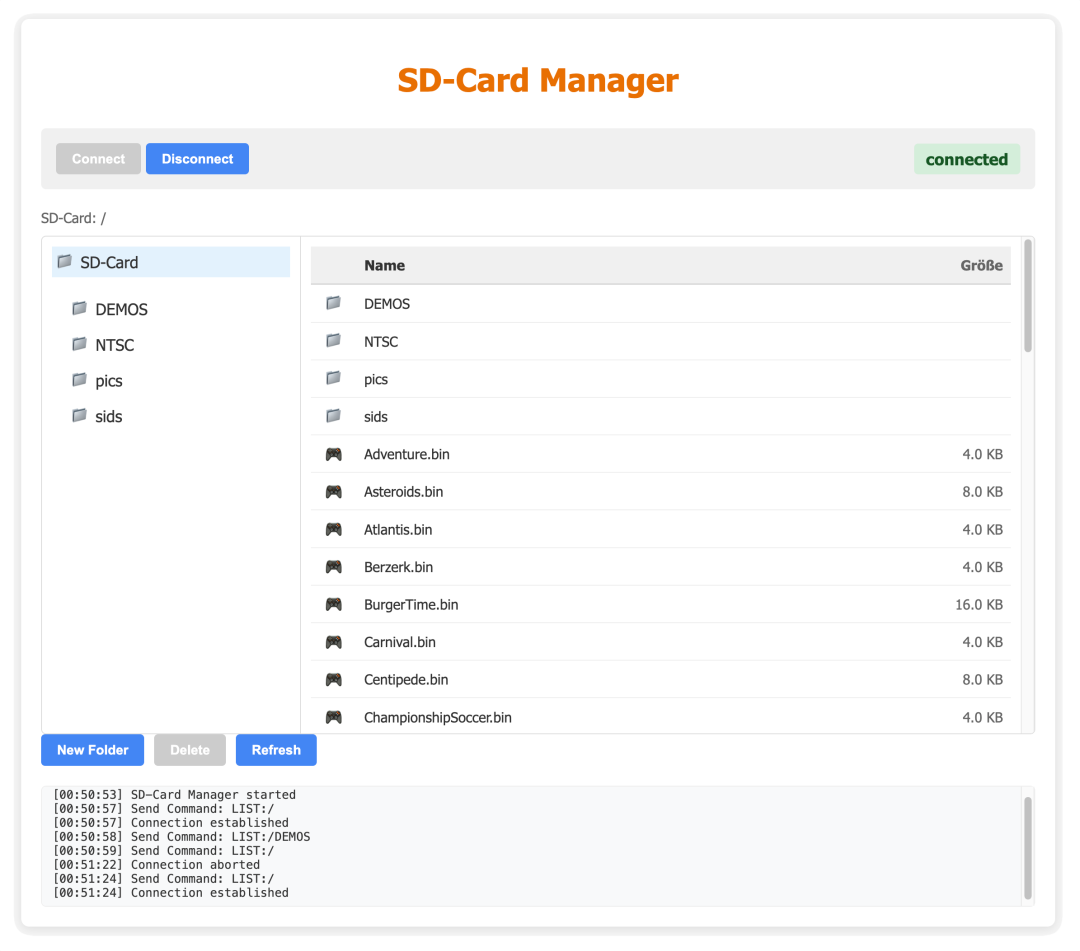1080x951 pixels.
Task: Open pics label in the folder tree
Action: click(x=109, y=381)
